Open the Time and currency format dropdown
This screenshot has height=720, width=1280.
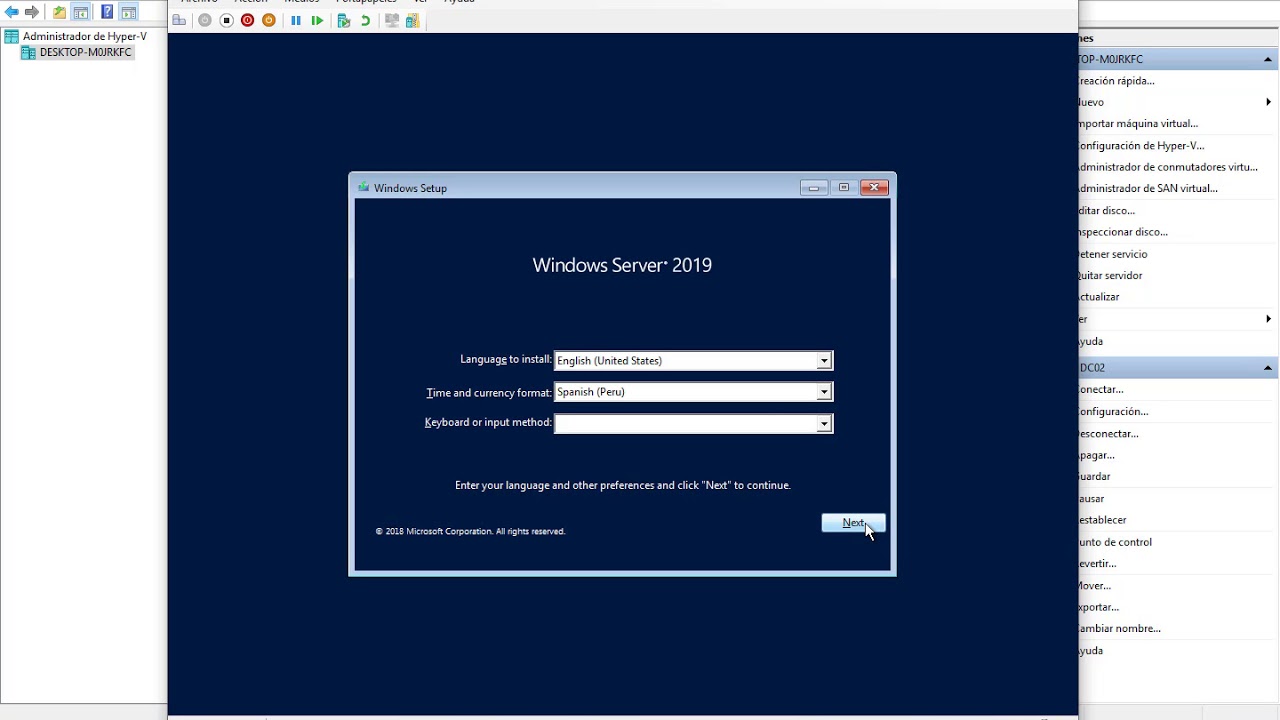[x=823, y=393]
